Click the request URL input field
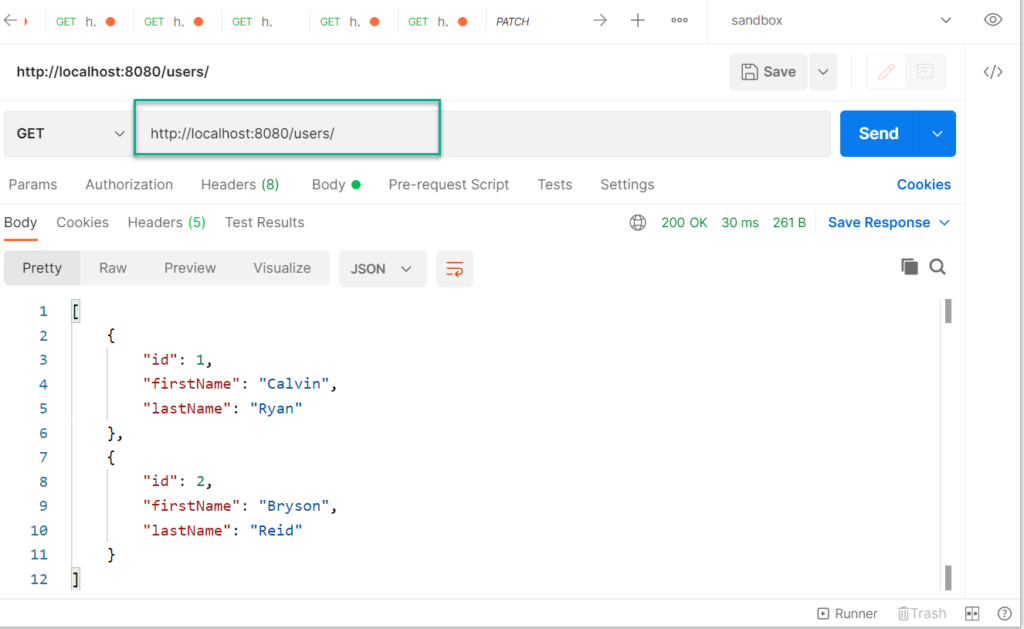The height and width of the screenshot is (629, 1024). coord(480,134)
